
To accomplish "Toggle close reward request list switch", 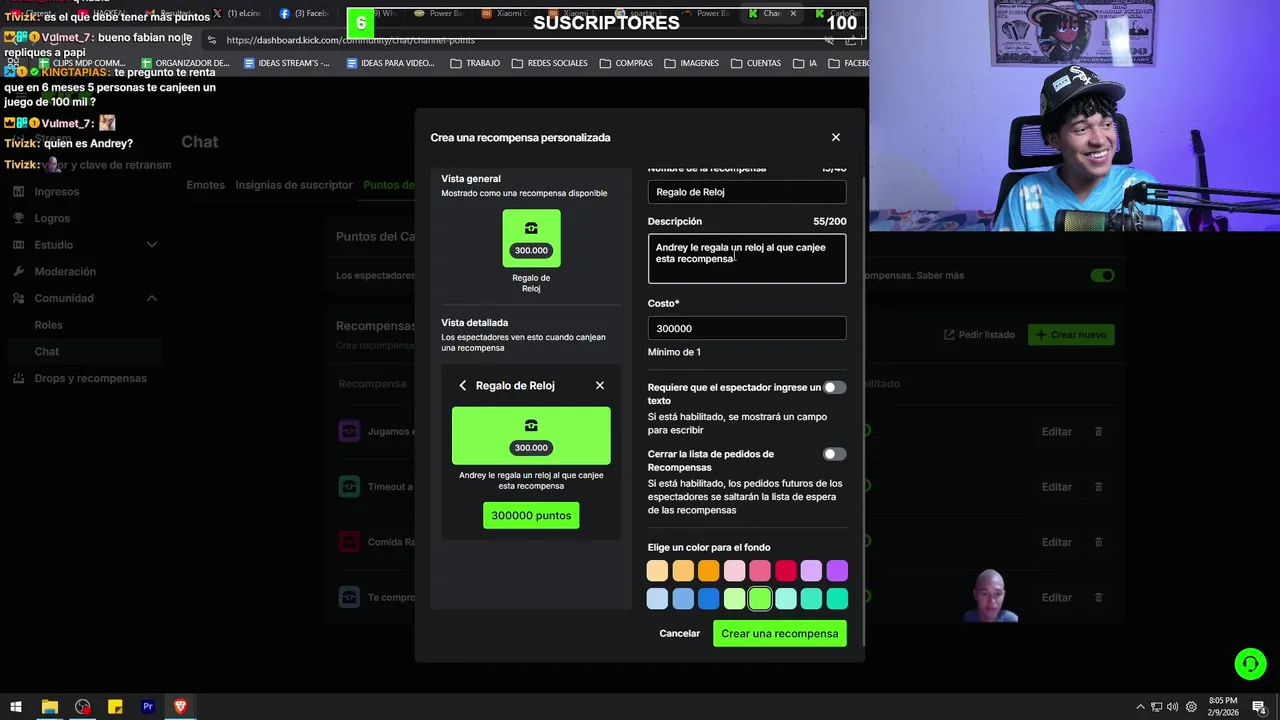I will pos(834,454).
